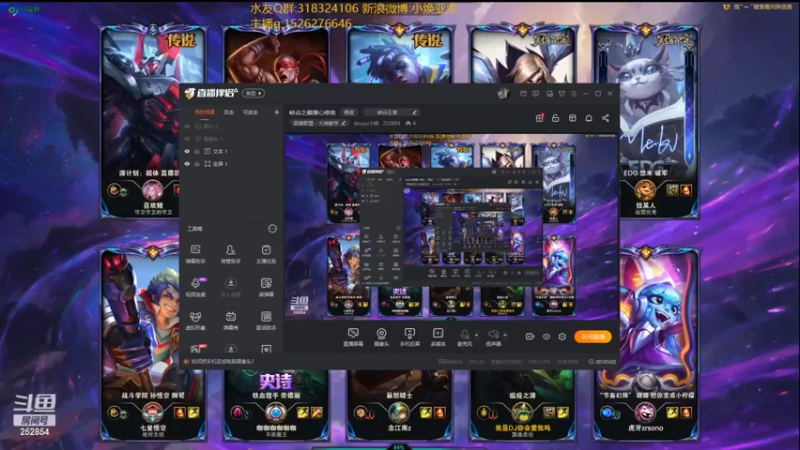Toggle visibility of the 文本 1 layer
The image size is (800, 450).
tap(187, 152)
